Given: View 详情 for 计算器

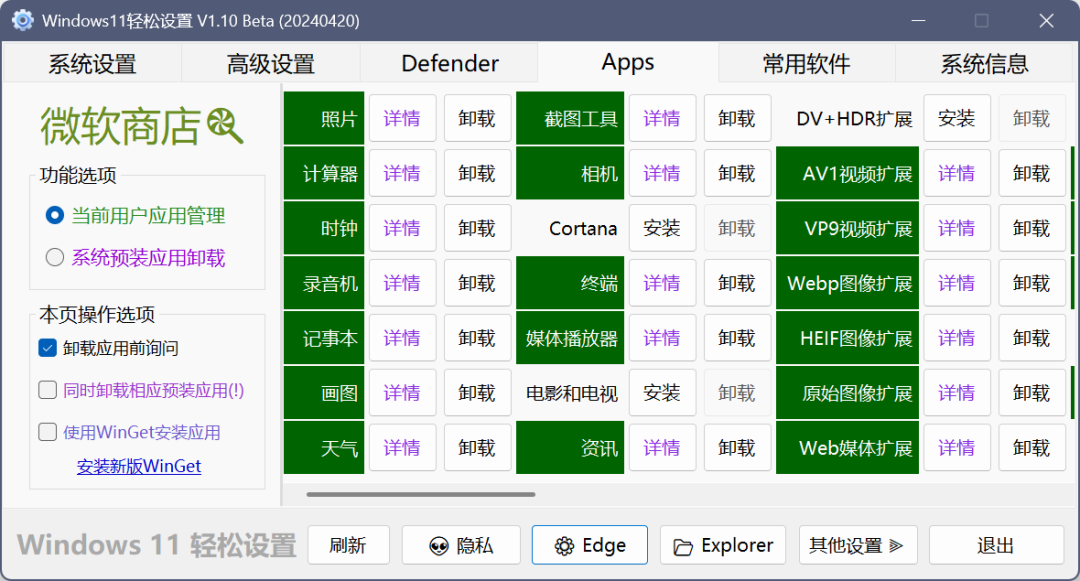Looking at the screenshot, I should click(402, 173).
